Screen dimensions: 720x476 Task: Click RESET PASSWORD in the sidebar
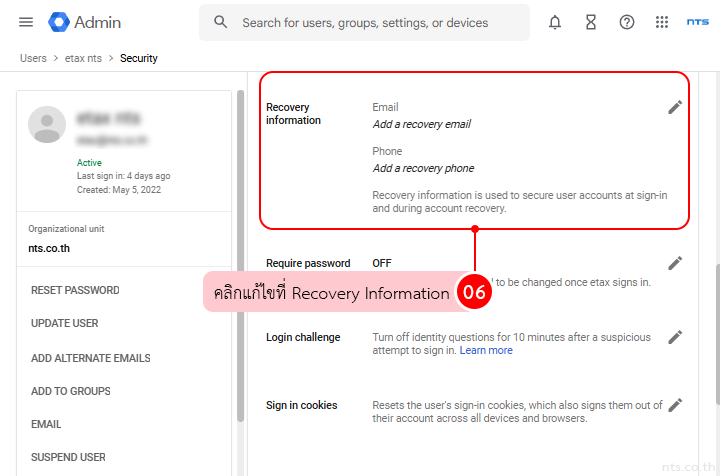click(75, 290)
